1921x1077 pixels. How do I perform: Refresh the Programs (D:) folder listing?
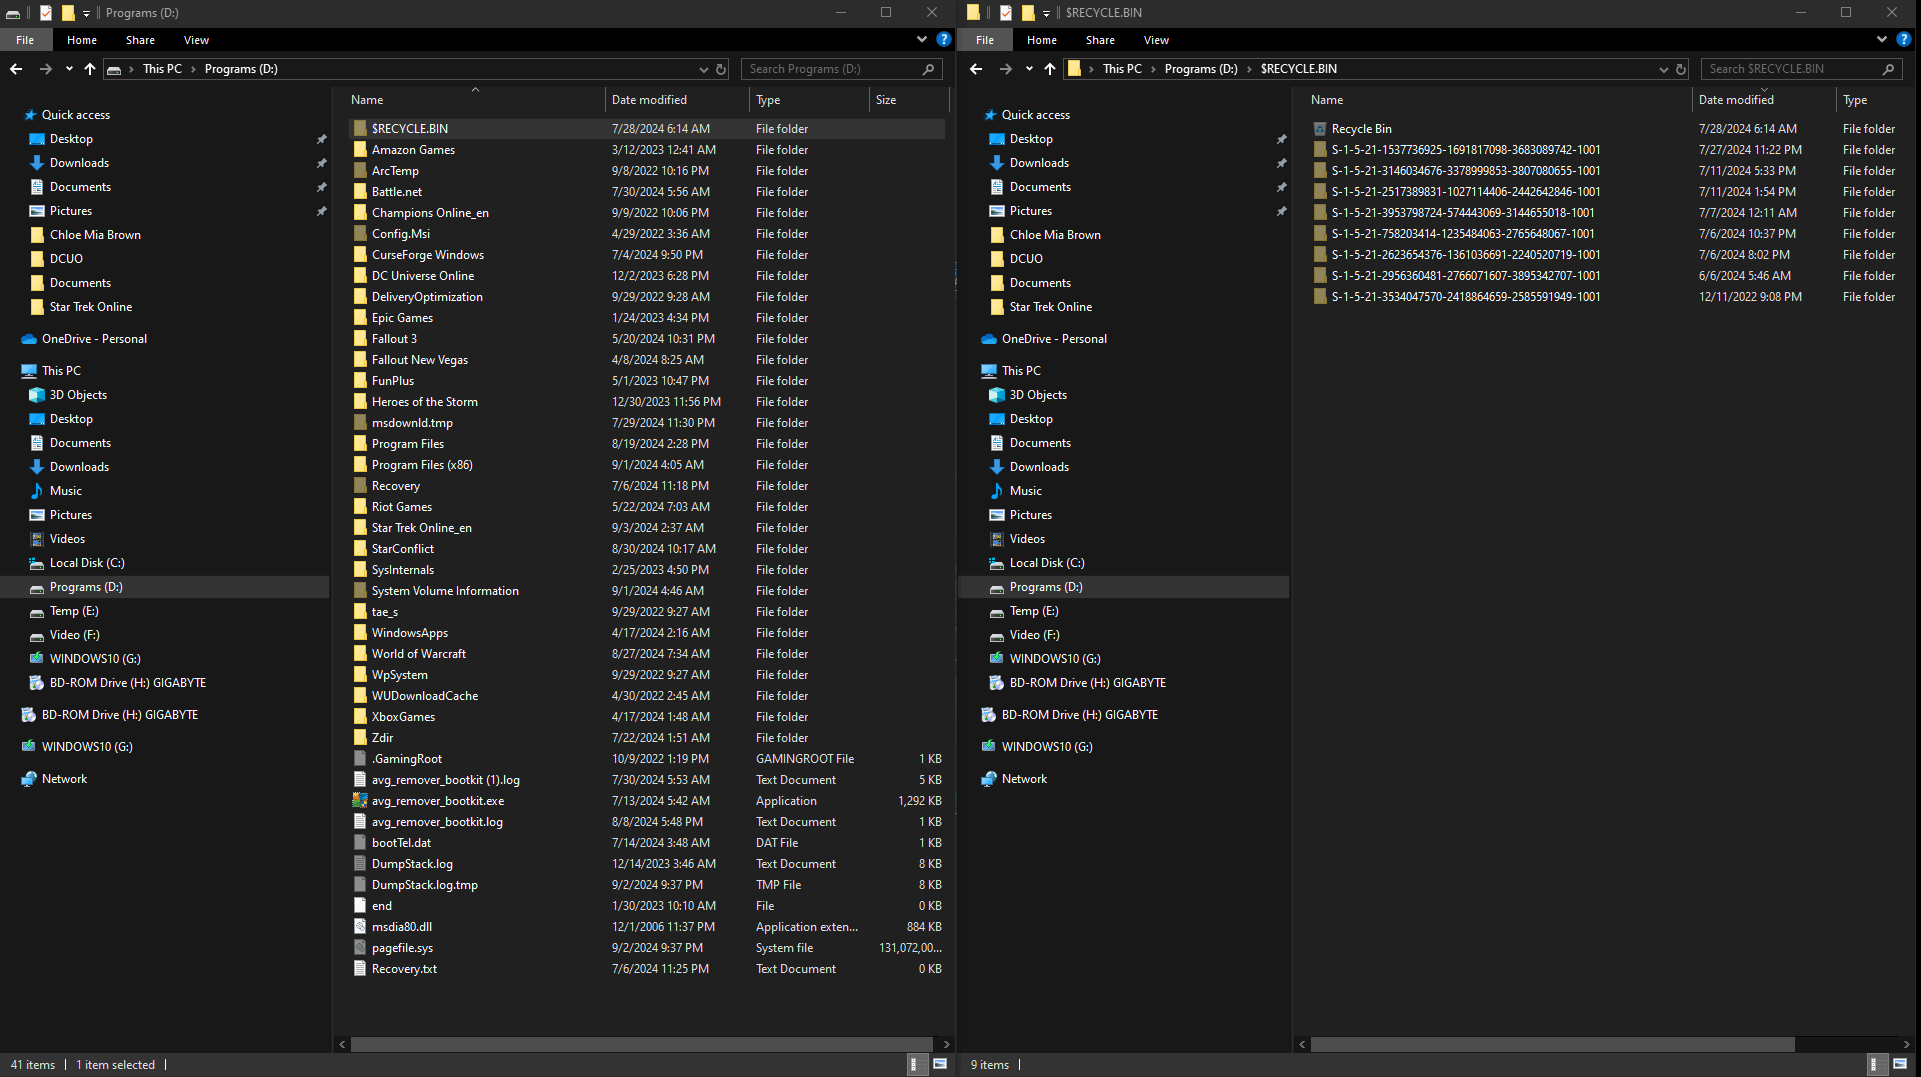[721, 69]
